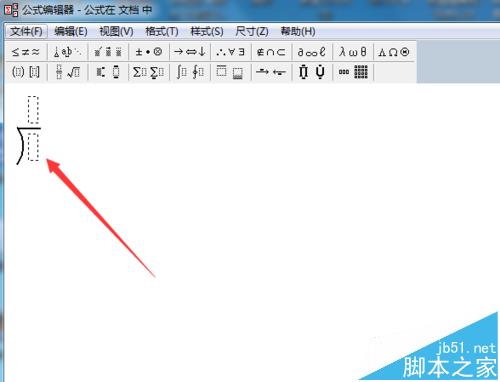Open lowercase Greek letters palette (λωθ)
Image resolution: width=500 pixels, height=382 pixels.
(353, 52)
